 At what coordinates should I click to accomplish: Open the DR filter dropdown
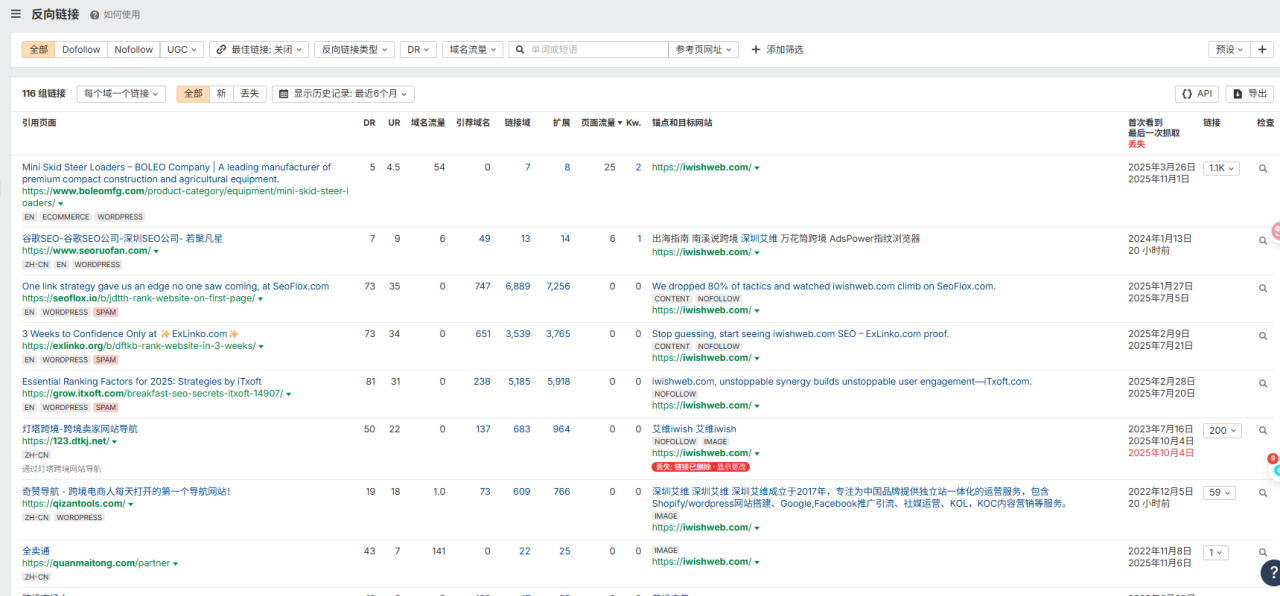click(418, 48)
